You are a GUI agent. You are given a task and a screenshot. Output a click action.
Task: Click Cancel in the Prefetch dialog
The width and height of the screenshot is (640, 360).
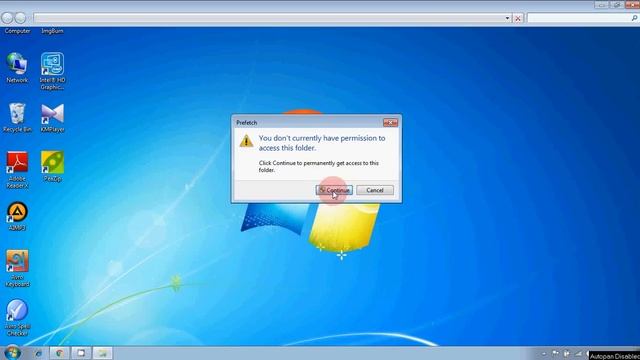(375, 190)
